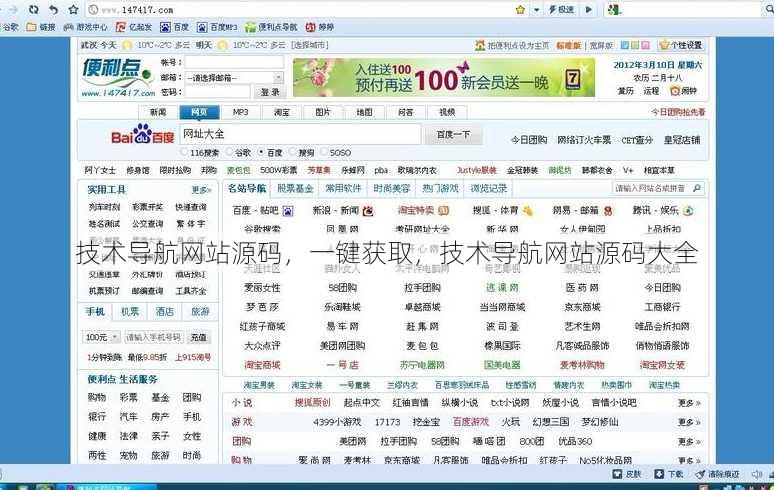The width and height of the screenshot is (774, 490).
Task: Open the 闹钟 alarm clock icon link
Action: (683, 91)
